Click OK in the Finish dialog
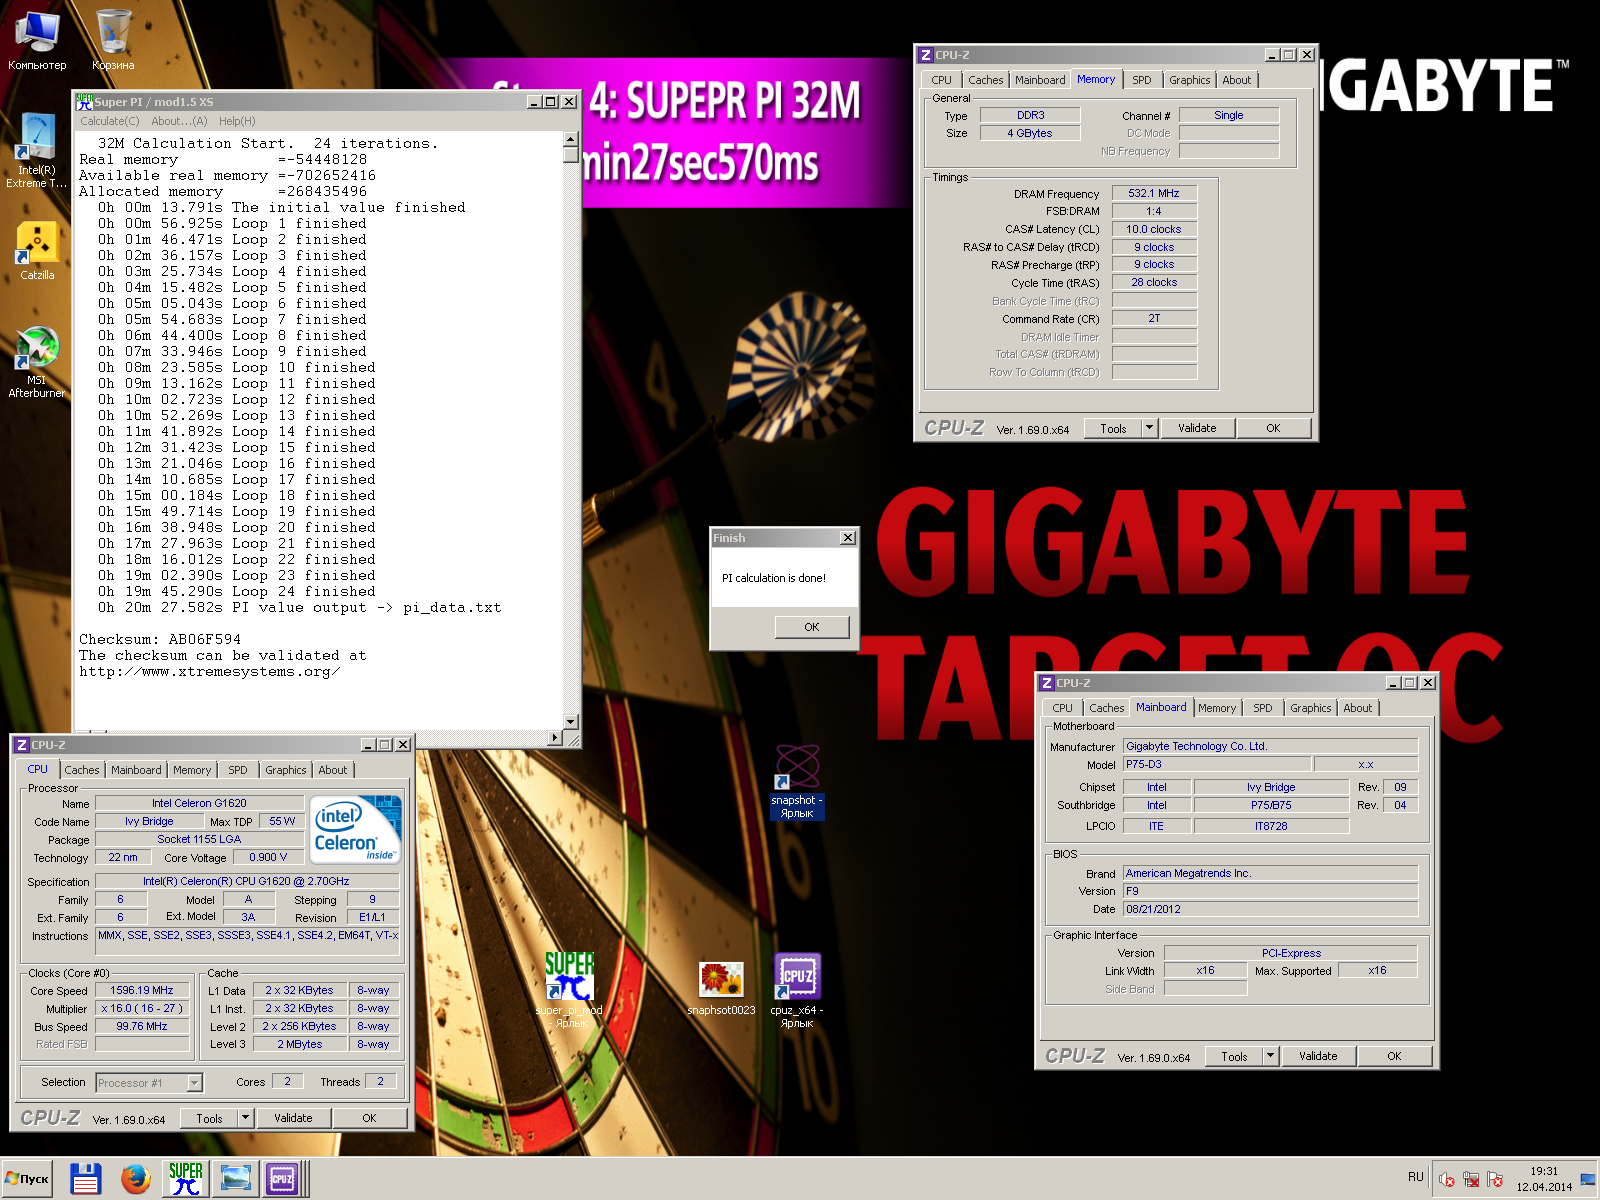Image resolution: width=1600 pixels, height=1200 pixels. 812,627
